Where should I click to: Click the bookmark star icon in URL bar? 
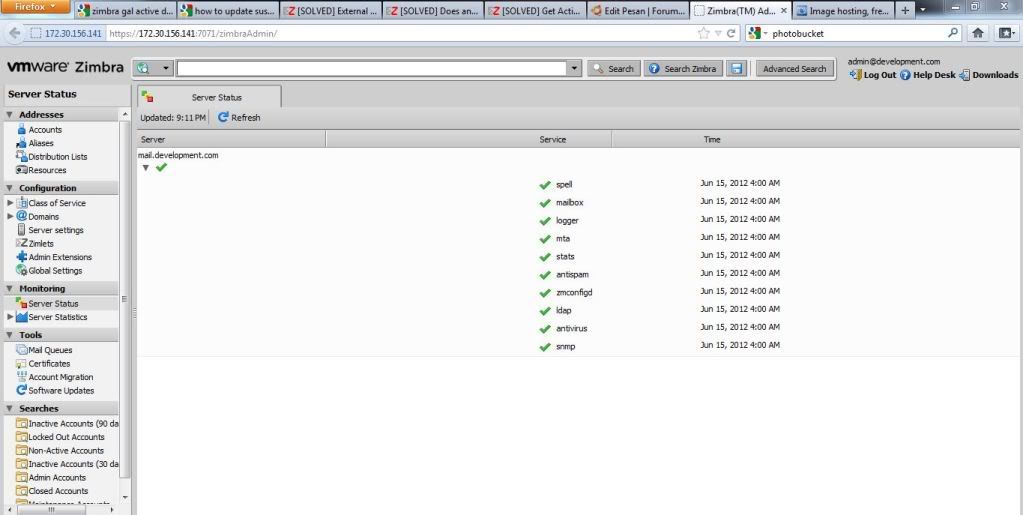click(703, 33)
